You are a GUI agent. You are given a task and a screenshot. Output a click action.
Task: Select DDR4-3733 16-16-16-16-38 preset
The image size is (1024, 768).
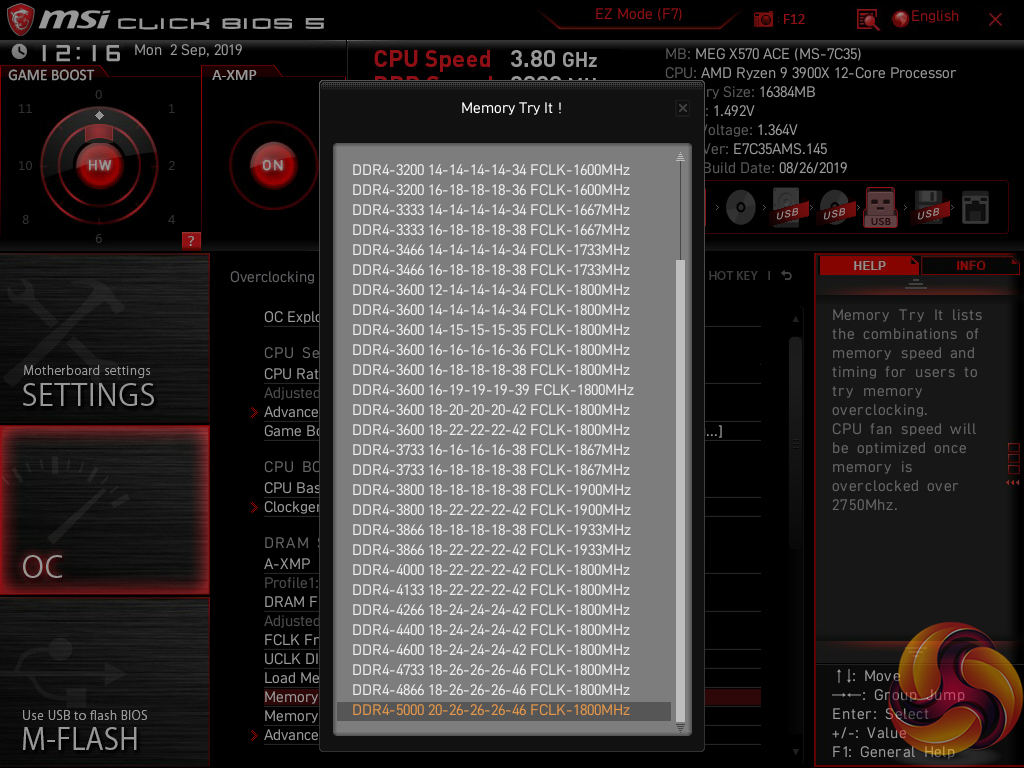coord(490,450)
